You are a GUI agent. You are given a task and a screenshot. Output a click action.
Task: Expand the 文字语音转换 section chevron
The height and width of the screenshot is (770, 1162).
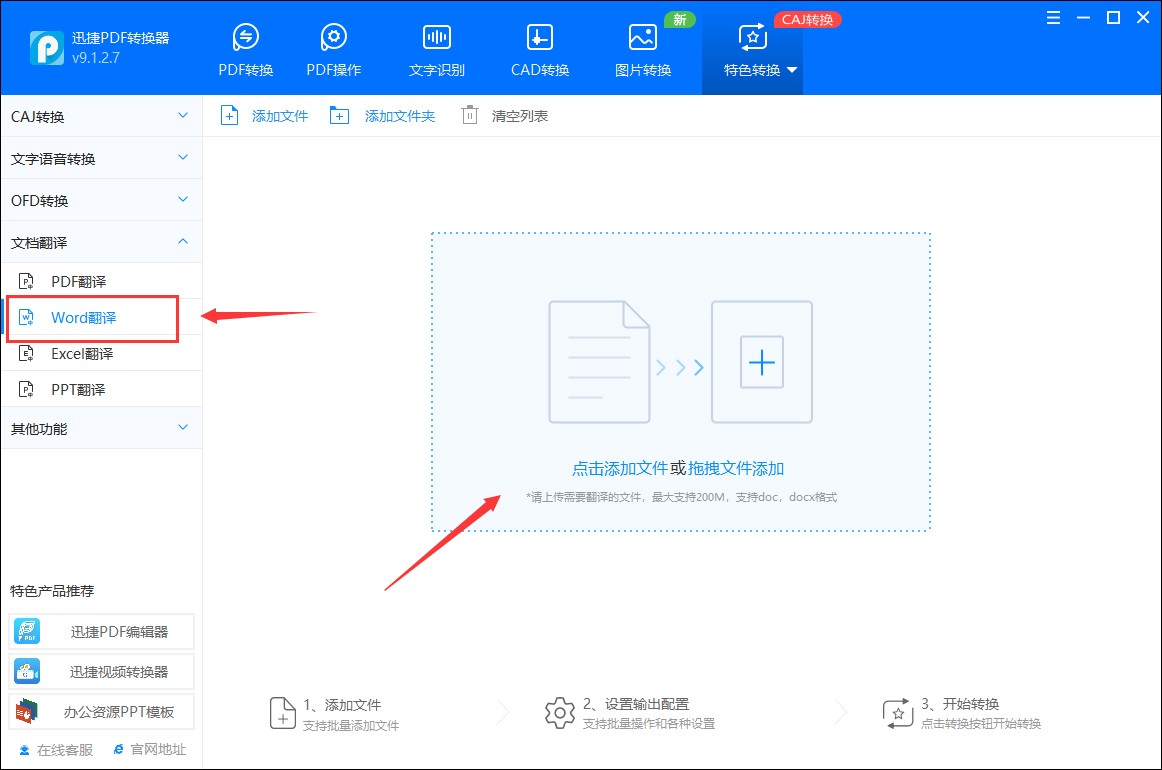pyautogui.click(x=183, y=158)
